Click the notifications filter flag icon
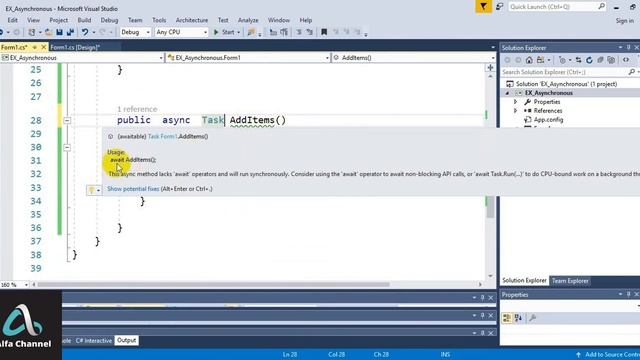The height and width of the screenshot is (360, 640). click(483, 7)
